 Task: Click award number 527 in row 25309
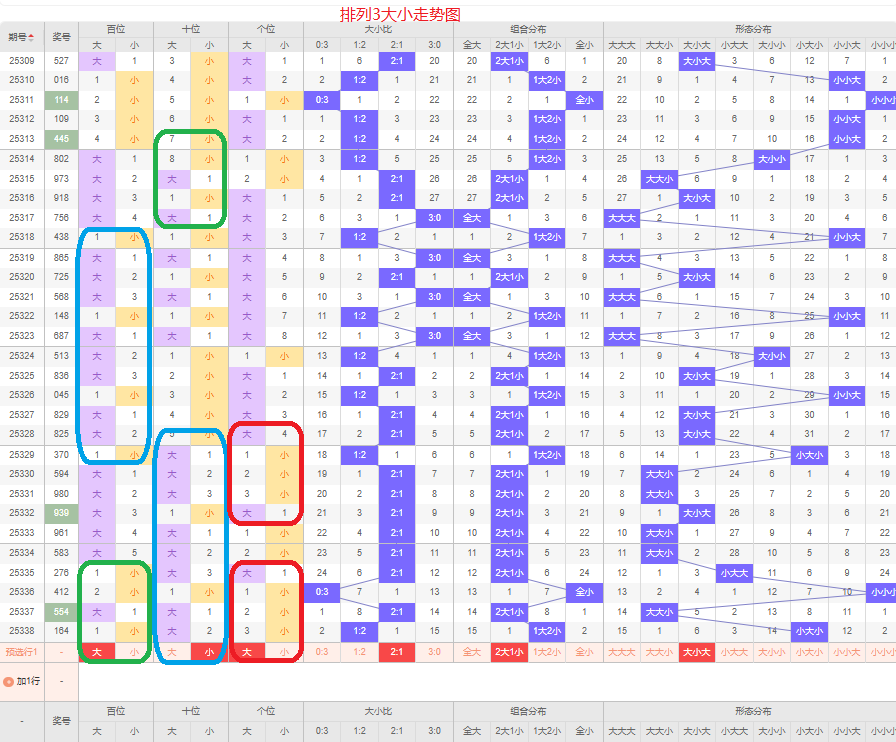61,61
